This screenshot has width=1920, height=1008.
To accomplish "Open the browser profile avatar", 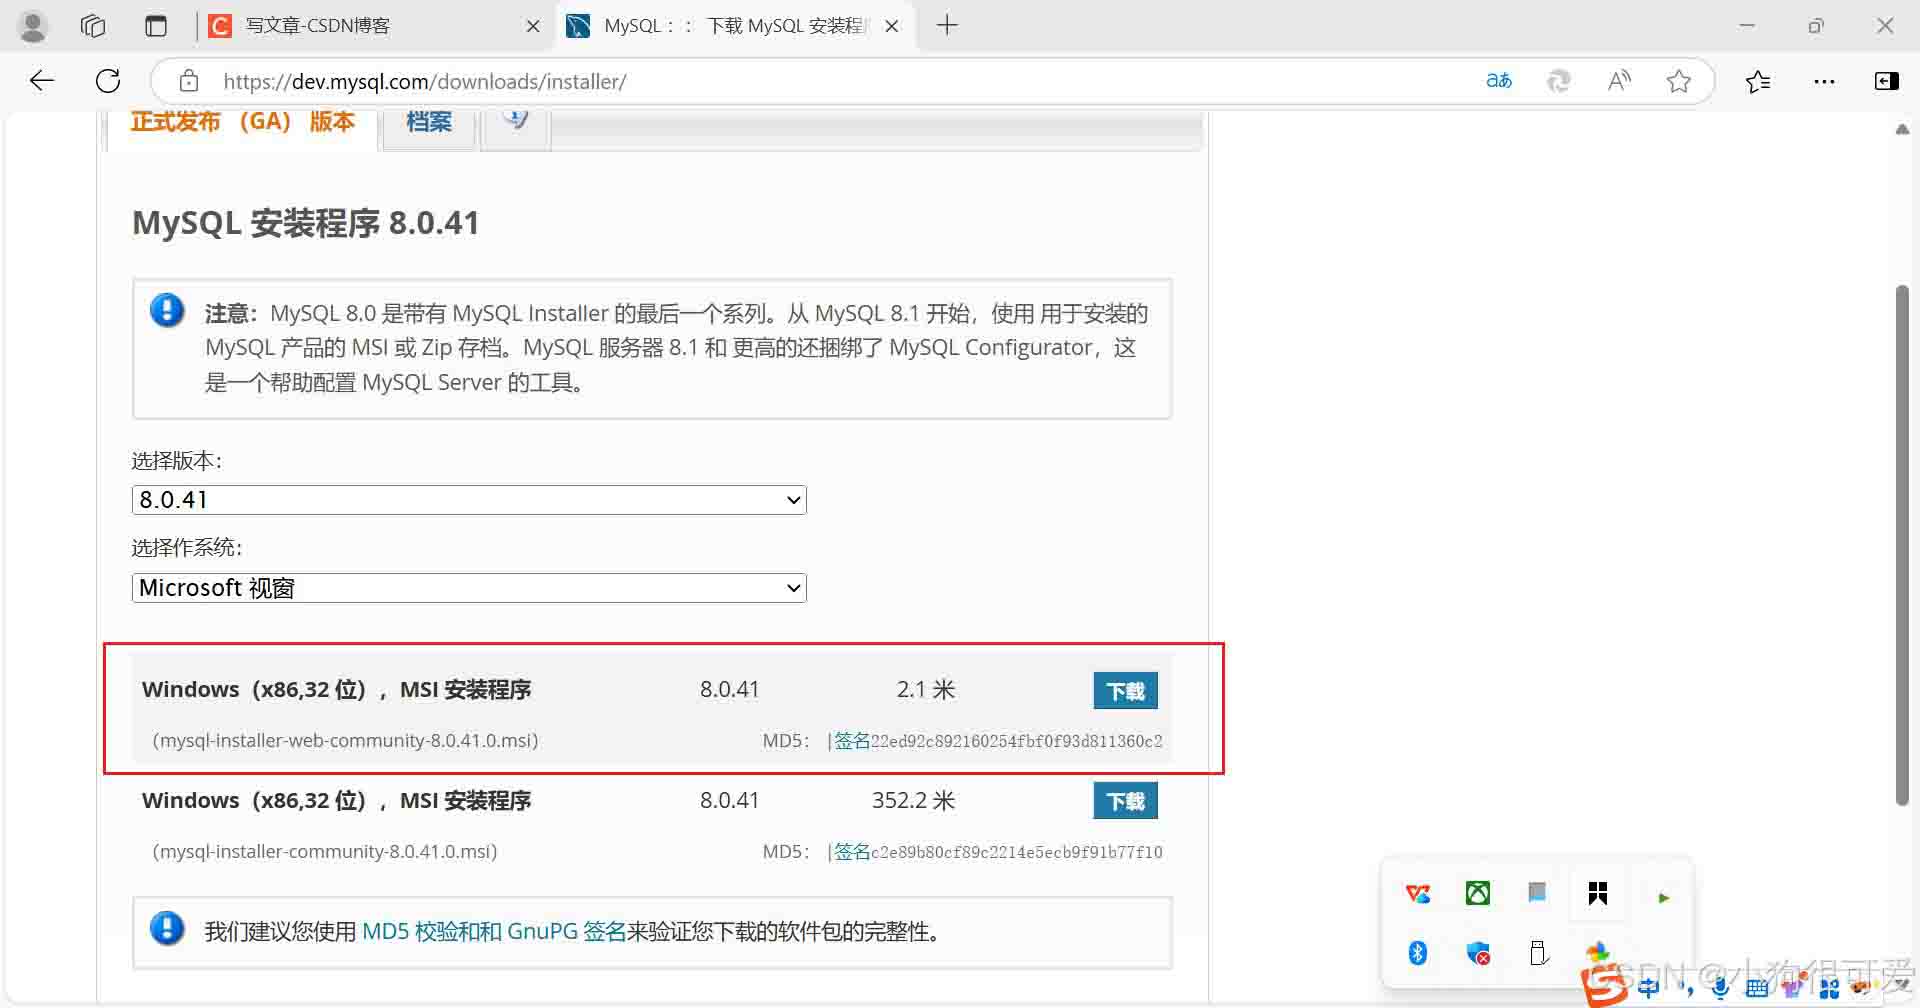I will 33,26.
